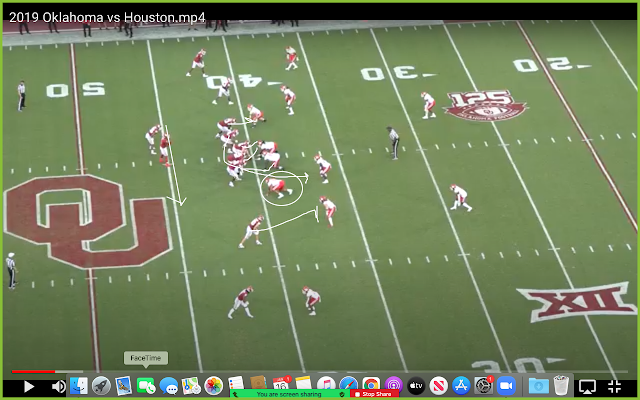Open System Preferences from the Dock
The height and width of the screenshot is (400, 640).
tap(484, 386)
